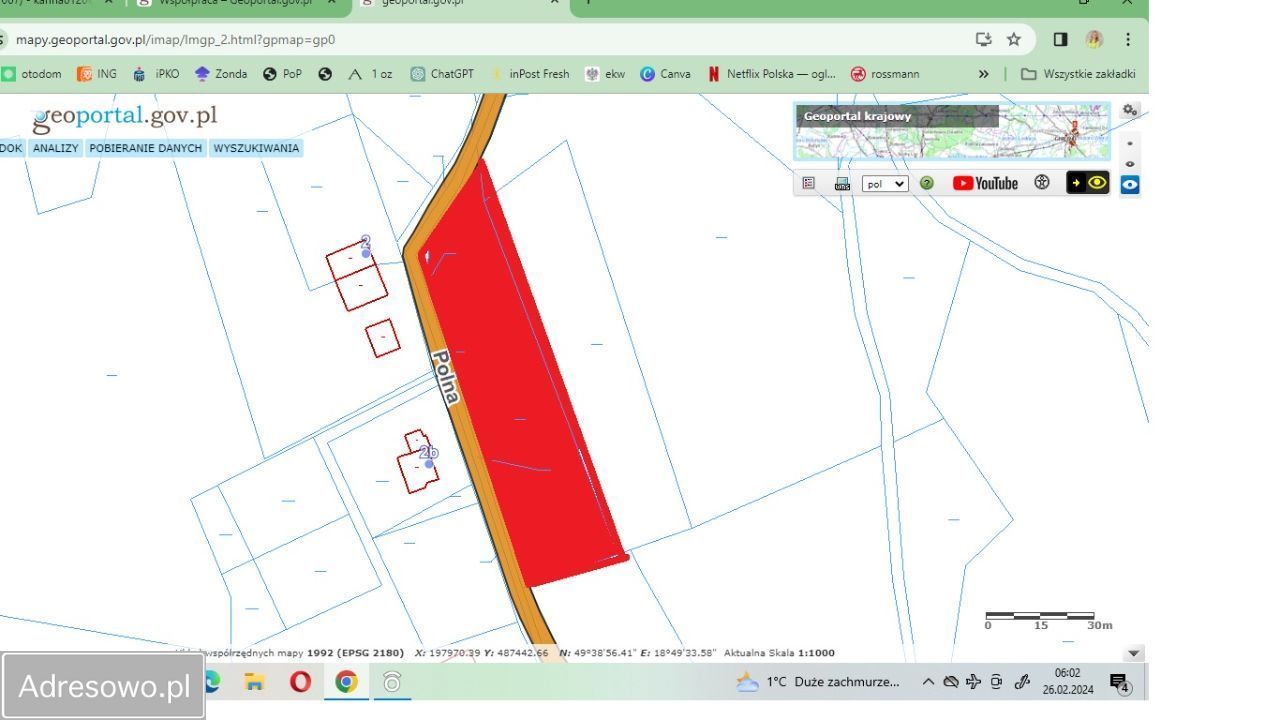The width and height of the screenshot is (1280, 720).
Task: Click the green help question mark icon
Action: click(x=926, y=183)
